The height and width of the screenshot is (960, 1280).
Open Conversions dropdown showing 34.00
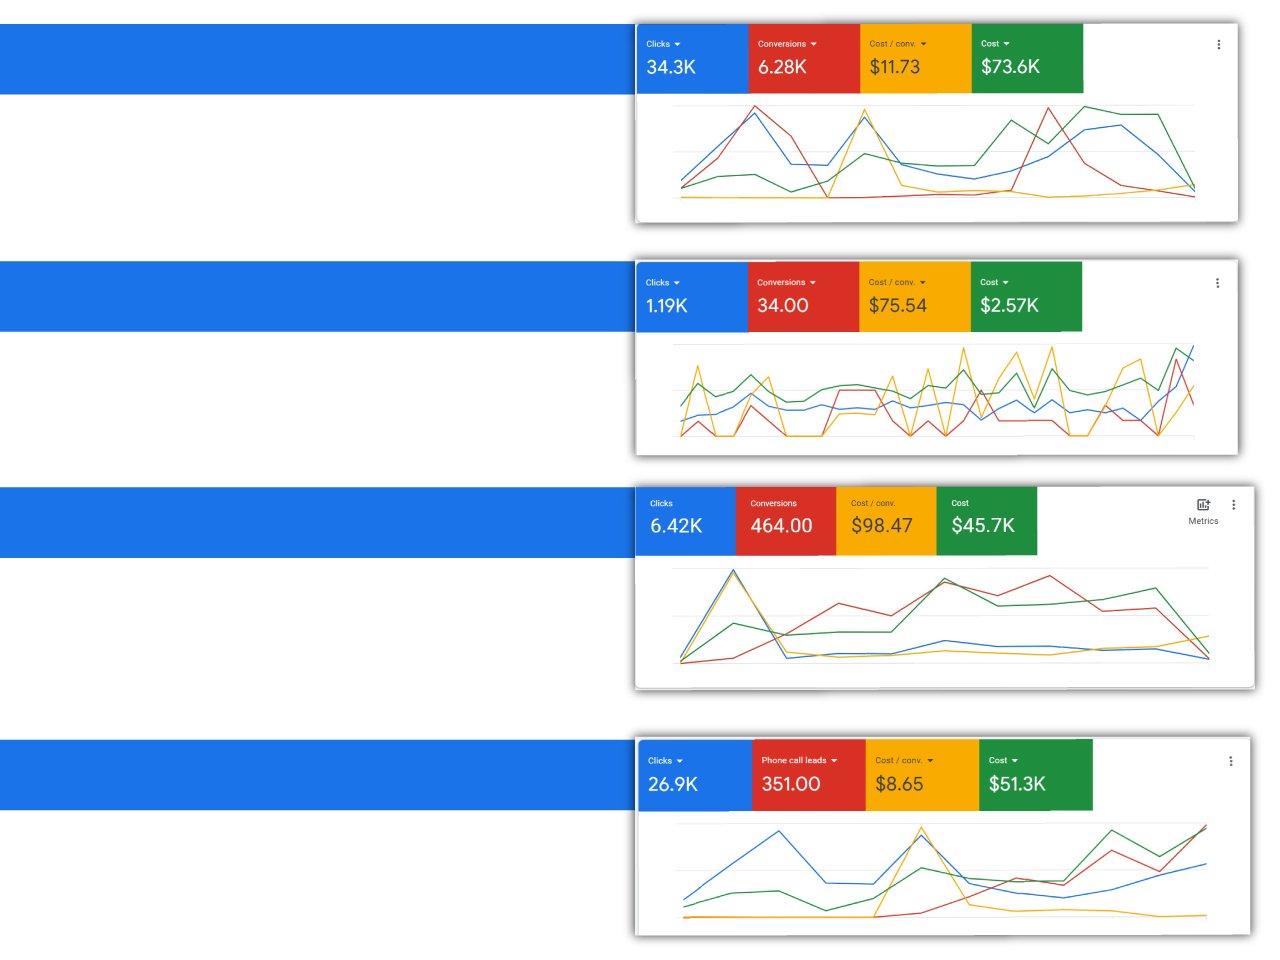point(786,283)
